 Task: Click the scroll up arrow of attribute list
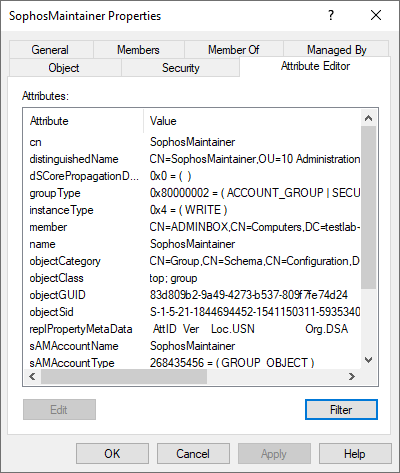[x=368, y=118]
